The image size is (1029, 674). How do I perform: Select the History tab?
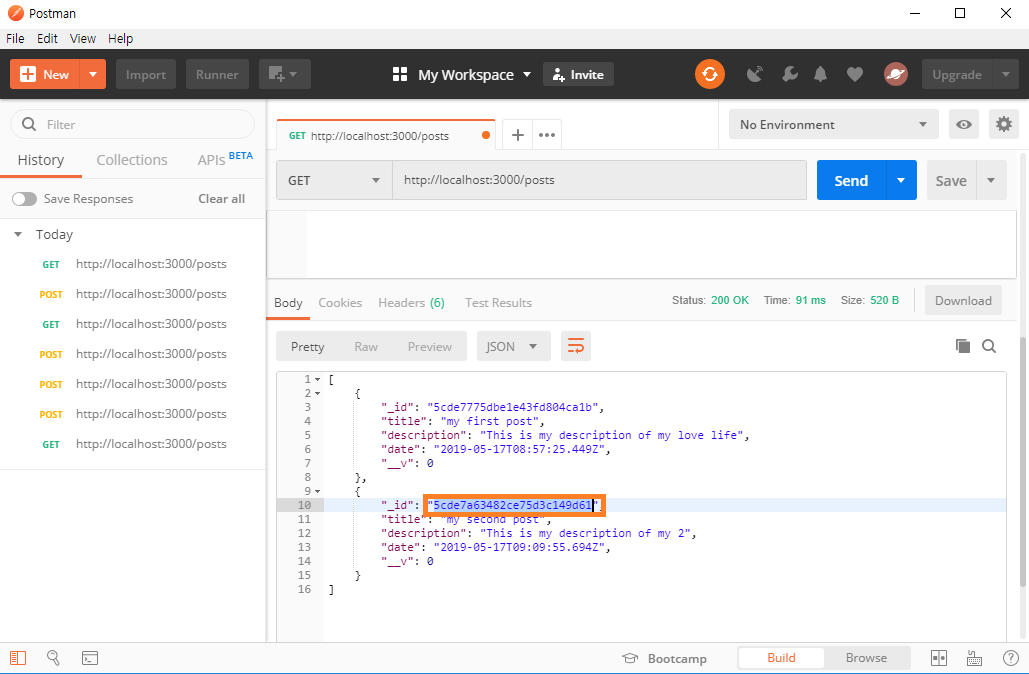pos(41,159)
